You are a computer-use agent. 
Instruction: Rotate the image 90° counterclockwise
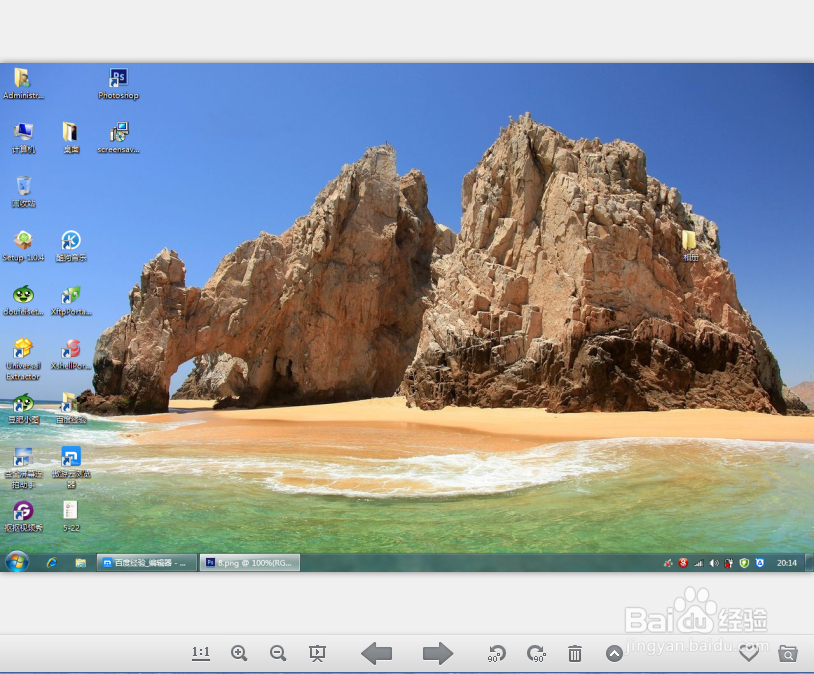click(497, 653)
